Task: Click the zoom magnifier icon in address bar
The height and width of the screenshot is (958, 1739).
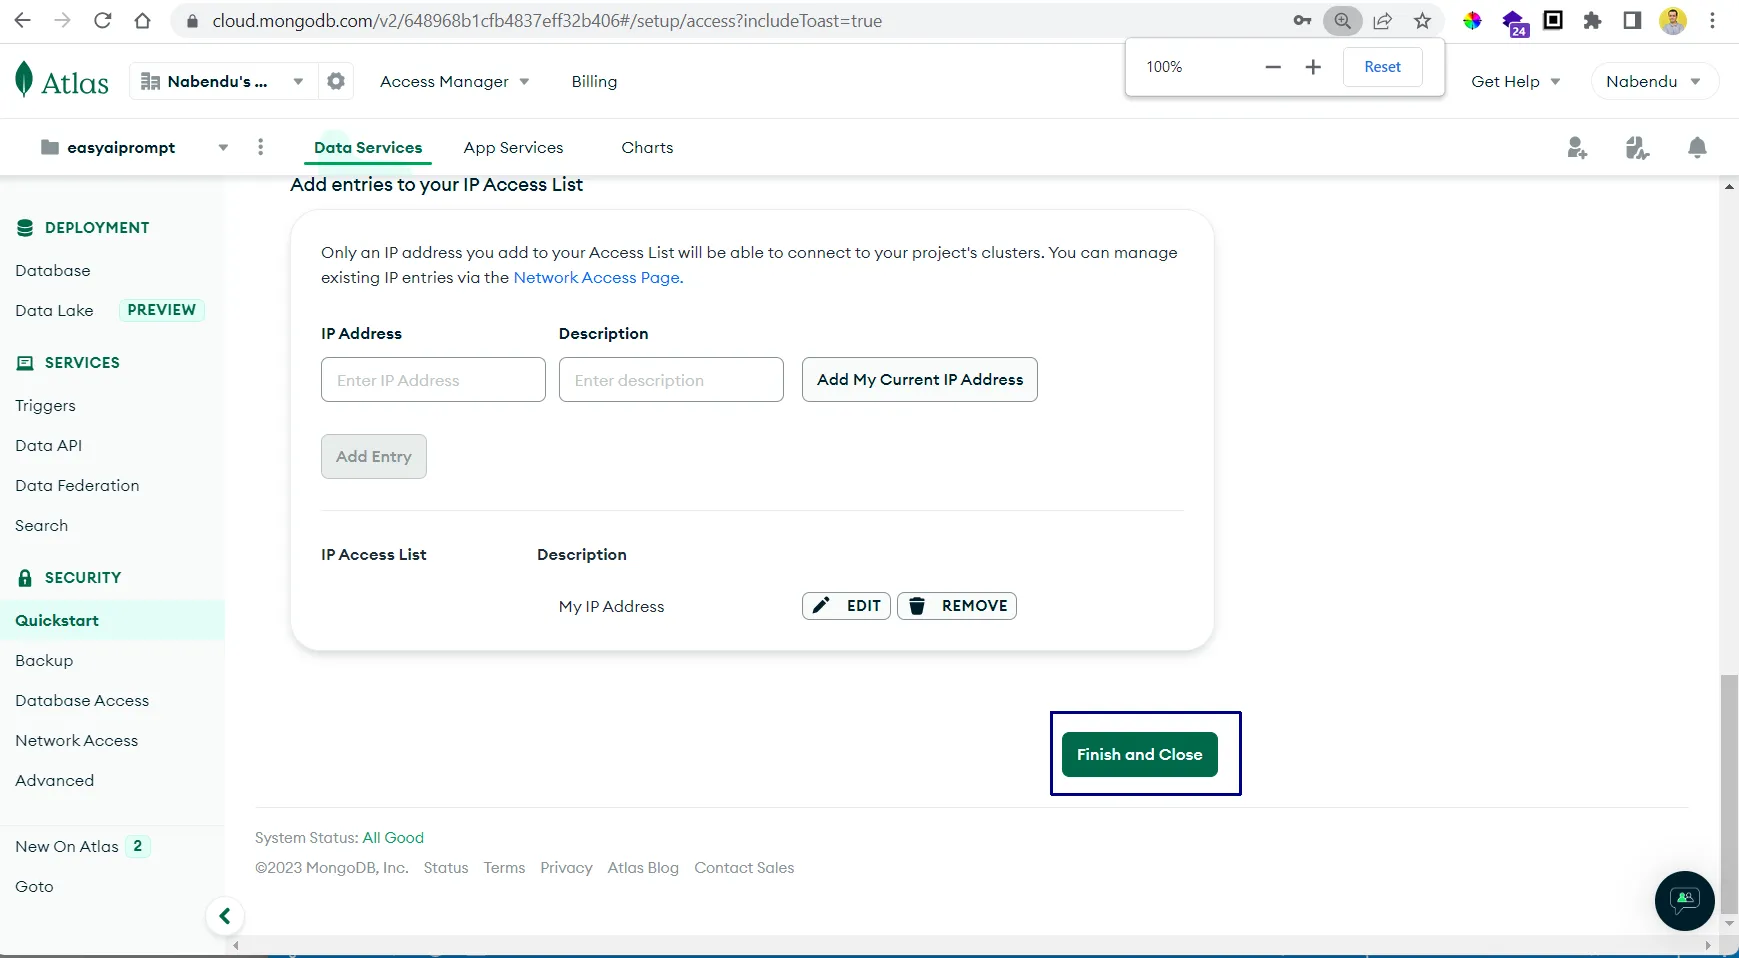Action: pos(1342,20)
